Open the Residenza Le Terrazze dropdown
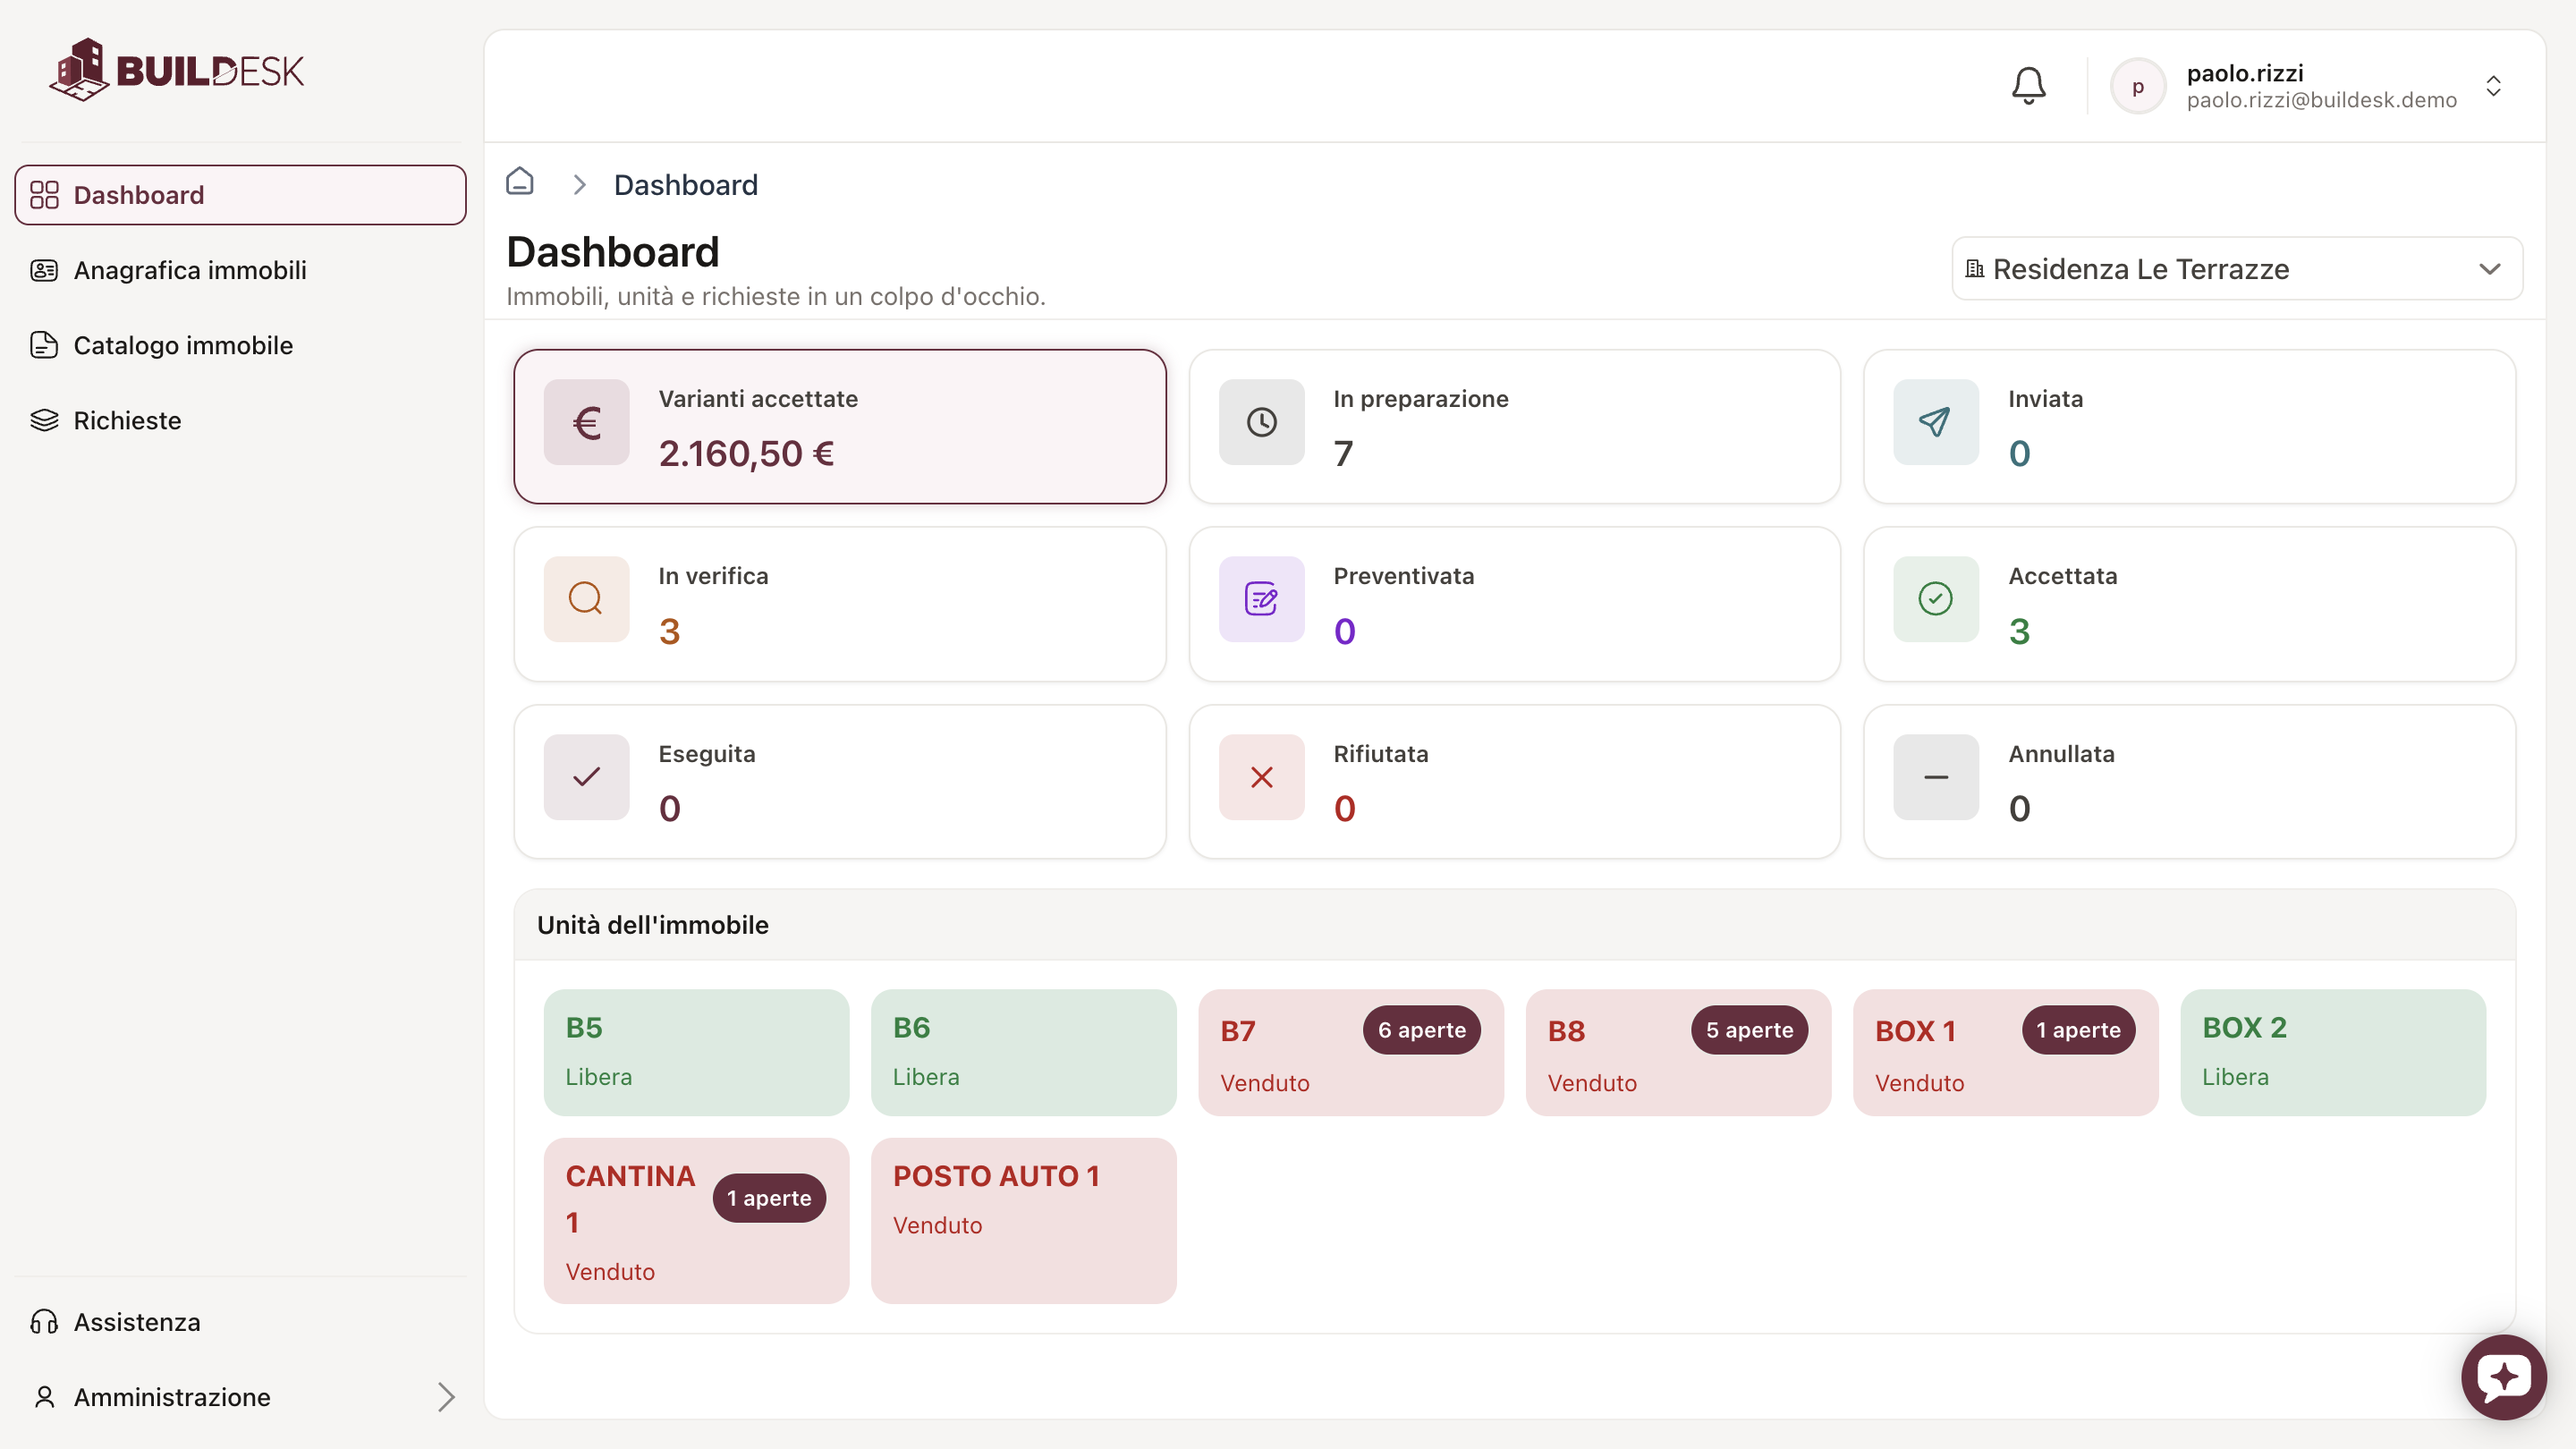 tap(2236, 268)
